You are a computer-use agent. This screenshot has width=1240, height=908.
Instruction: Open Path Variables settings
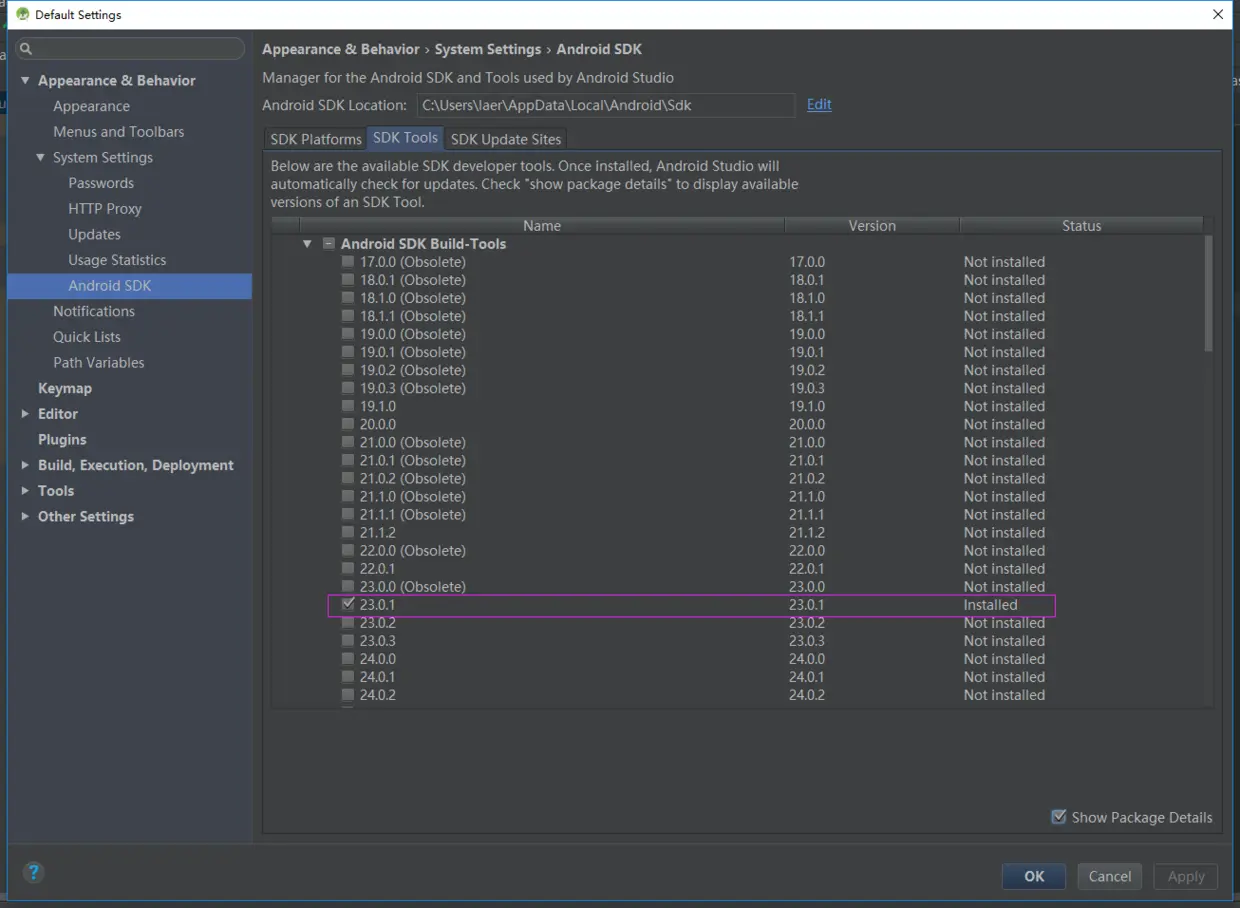click(x=99, y=362)
